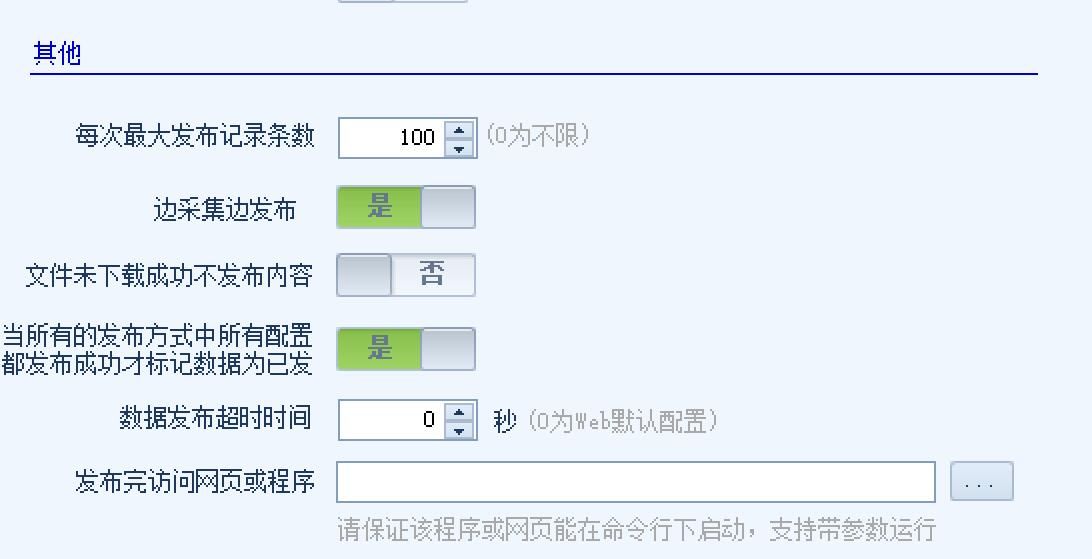This screenshot has width=1092, height=559.
Task: Click the max publish records field showing 100
Action: (x=390, y=138)
